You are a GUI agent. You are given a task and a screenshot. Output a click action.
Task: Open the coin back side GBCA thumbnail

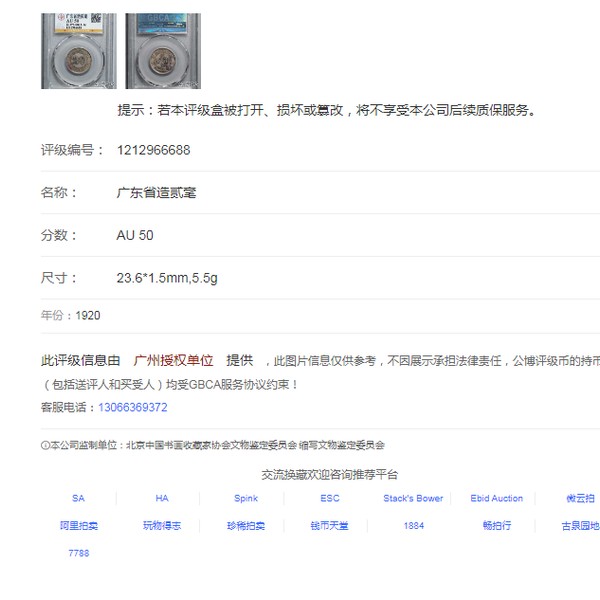tap(163, 51)
